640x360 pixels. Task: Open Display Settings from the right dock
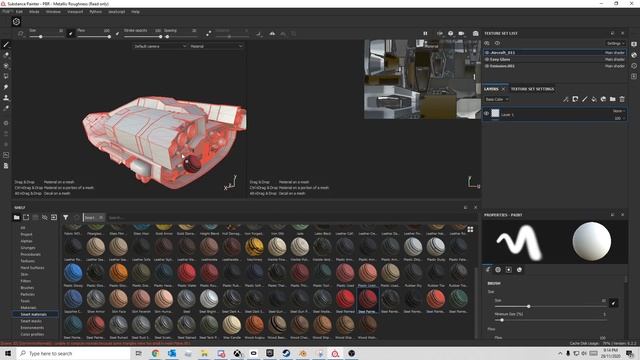(634, 44)
